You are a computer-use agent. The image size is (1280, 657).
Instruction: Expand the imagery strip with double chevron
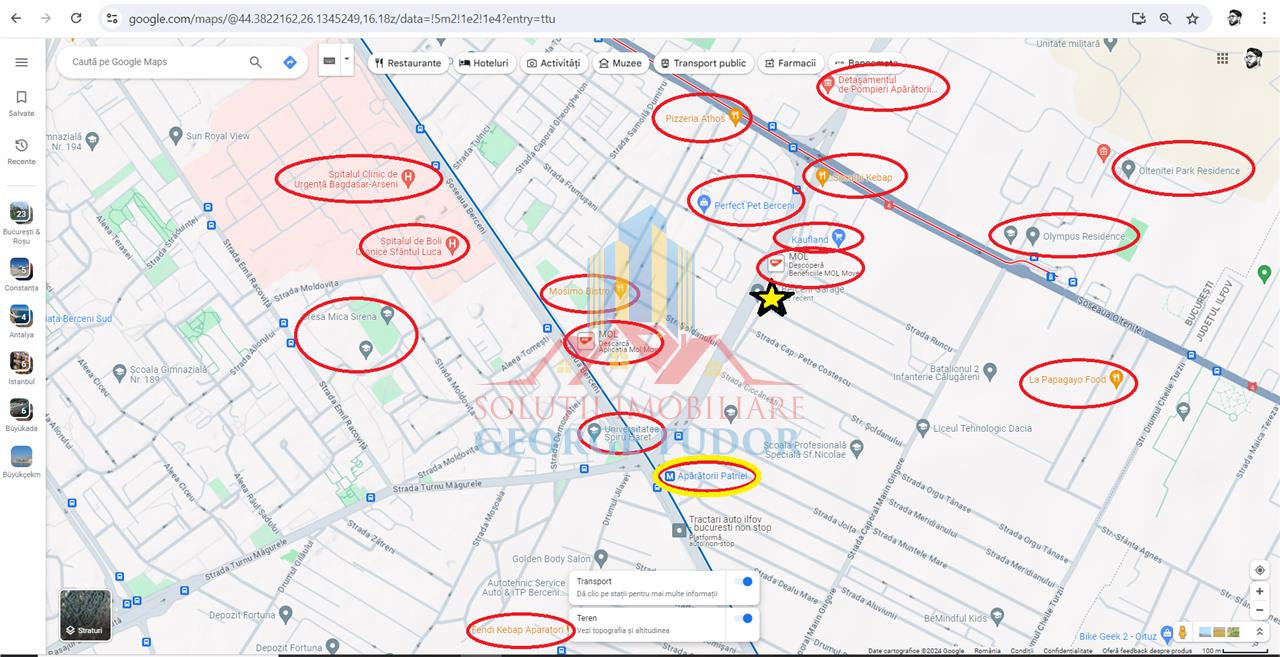(x=1260, y=633)
